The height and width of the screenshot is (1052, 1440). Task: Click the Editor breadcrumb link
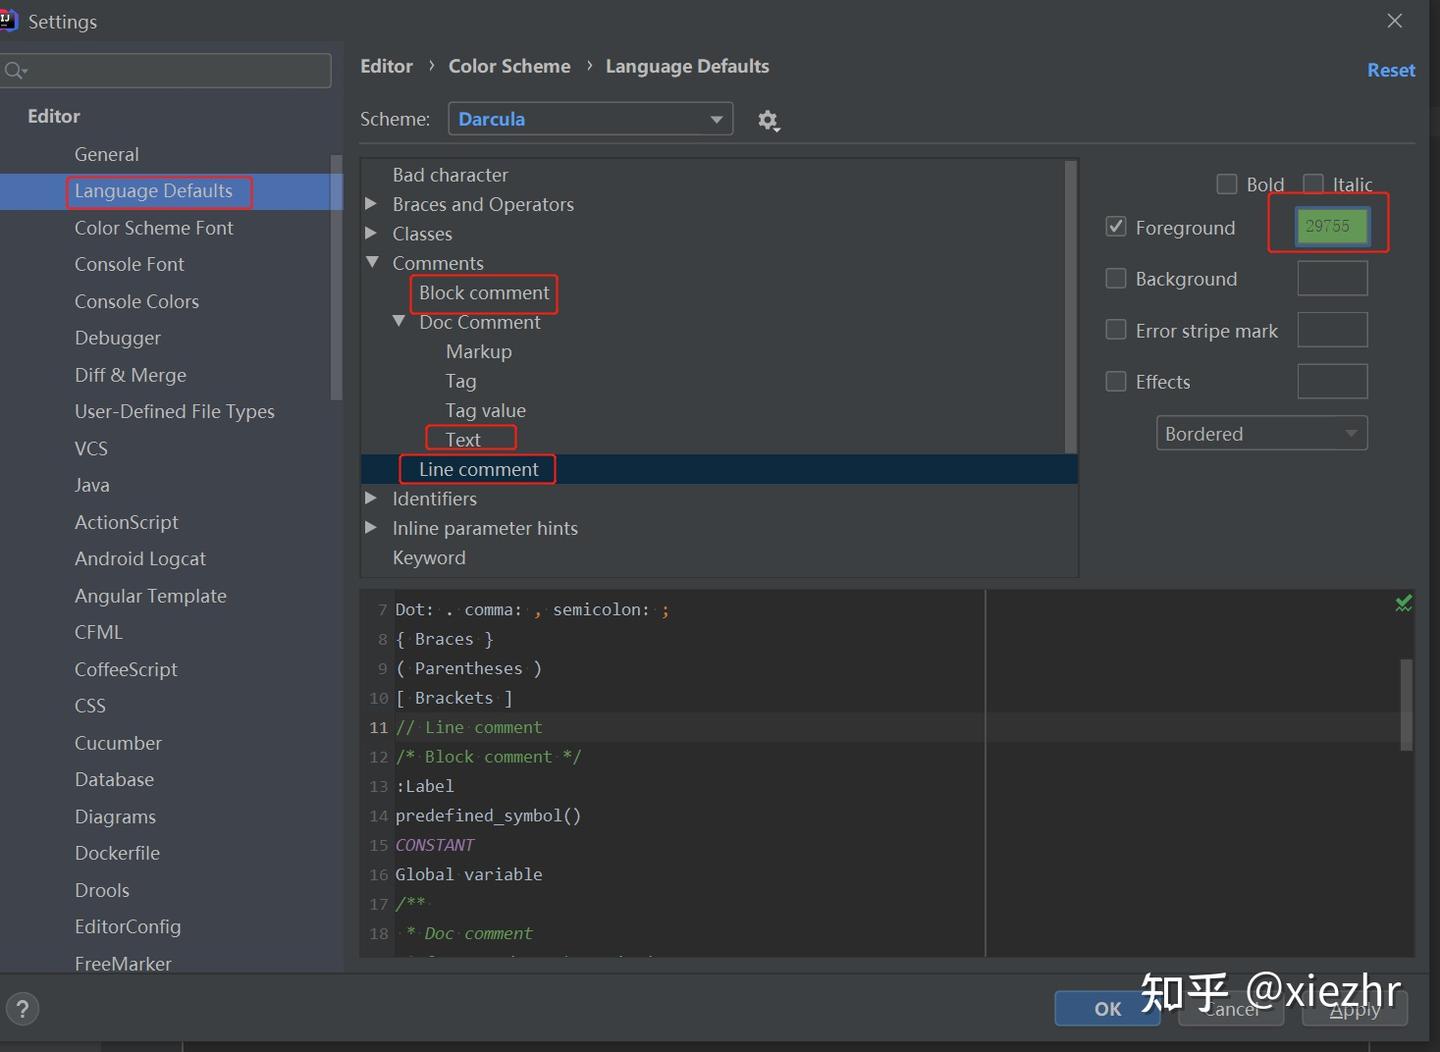point(386,66)
